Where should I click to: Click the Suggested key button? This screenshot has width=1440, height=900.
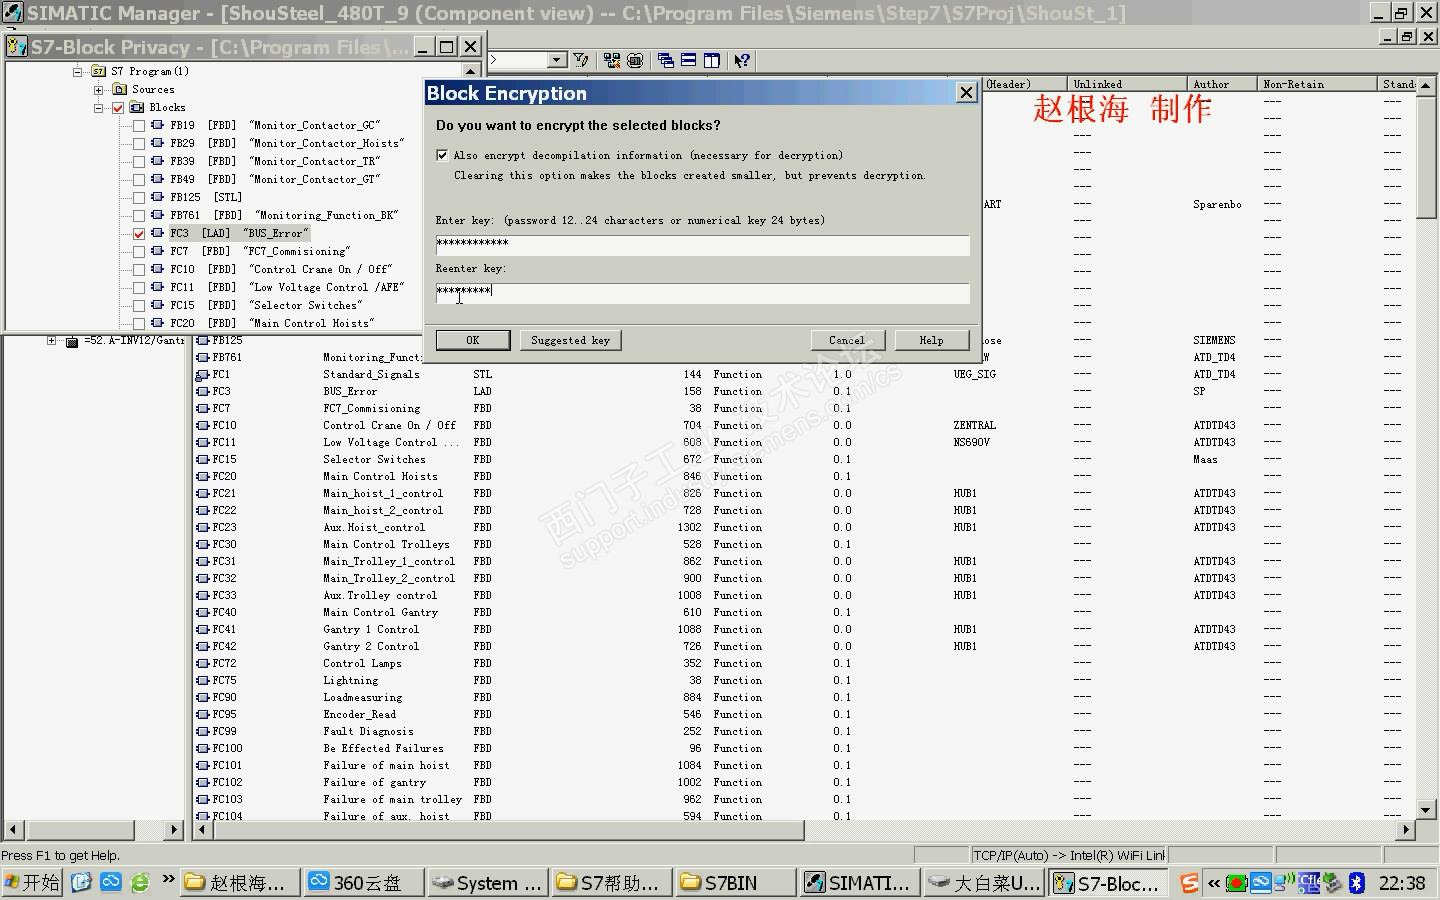tap(570, 340)
